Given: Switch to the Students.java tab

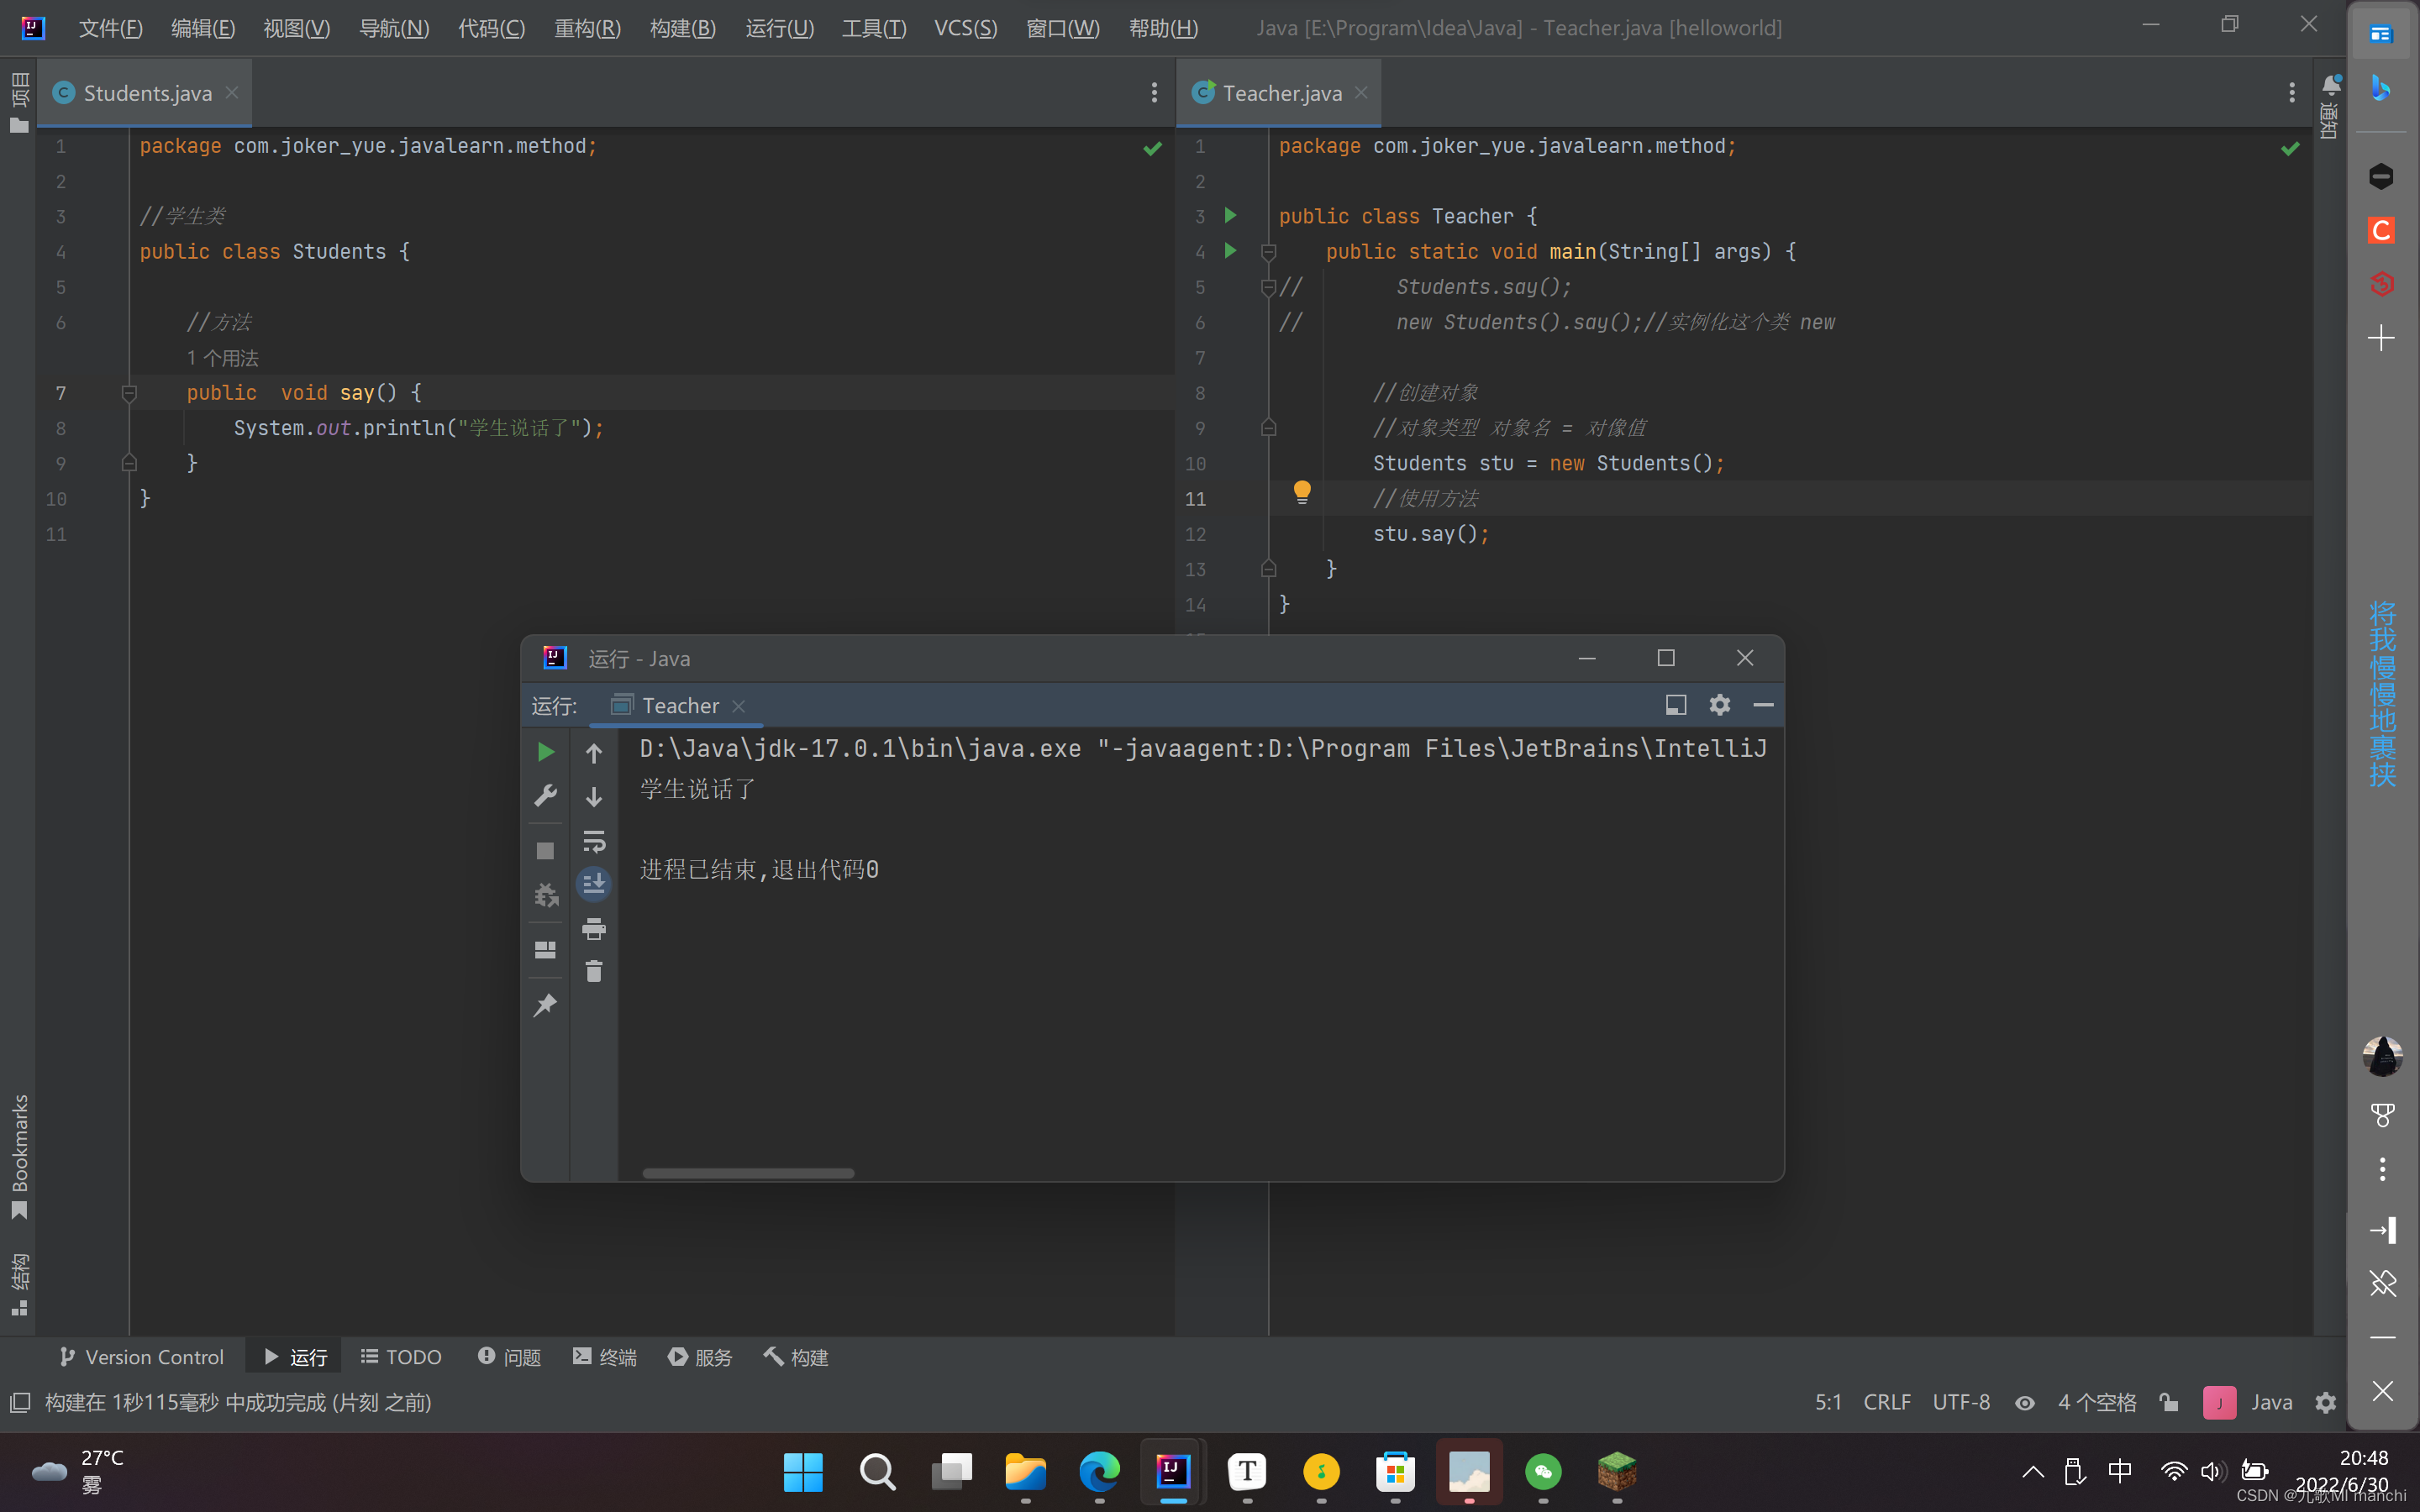Looking at the screenshot, I should 147,93.
